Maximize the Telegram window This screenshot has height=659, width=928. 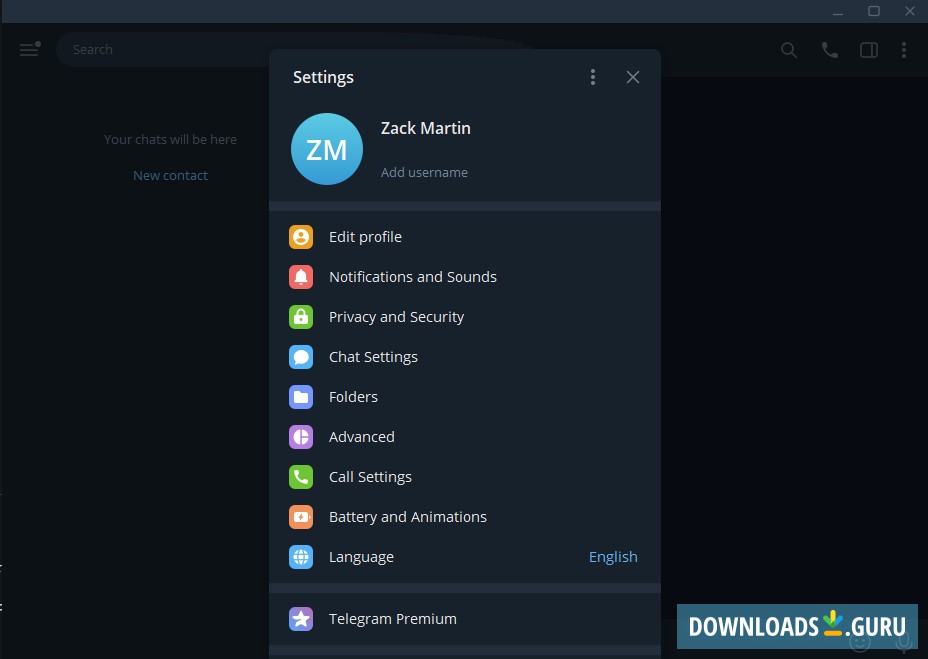[874, 11]
